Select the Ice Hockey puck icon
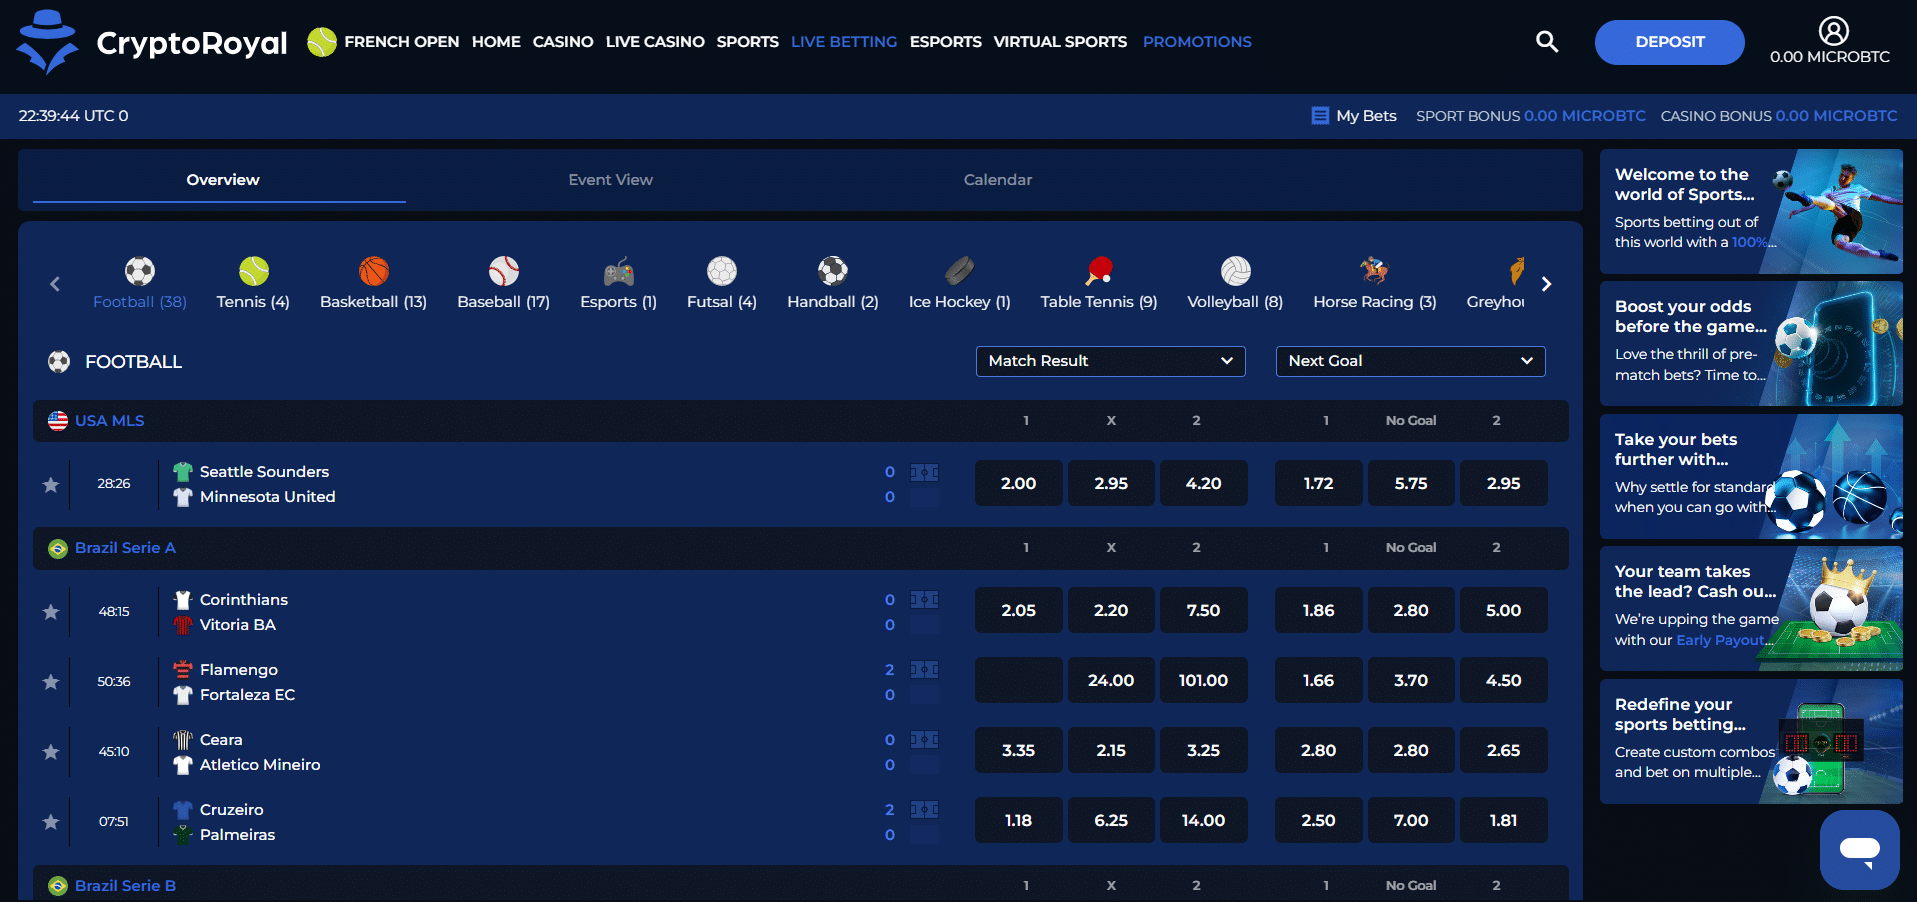The height and width of the screenshot is (902, 1917). [960, 271]
